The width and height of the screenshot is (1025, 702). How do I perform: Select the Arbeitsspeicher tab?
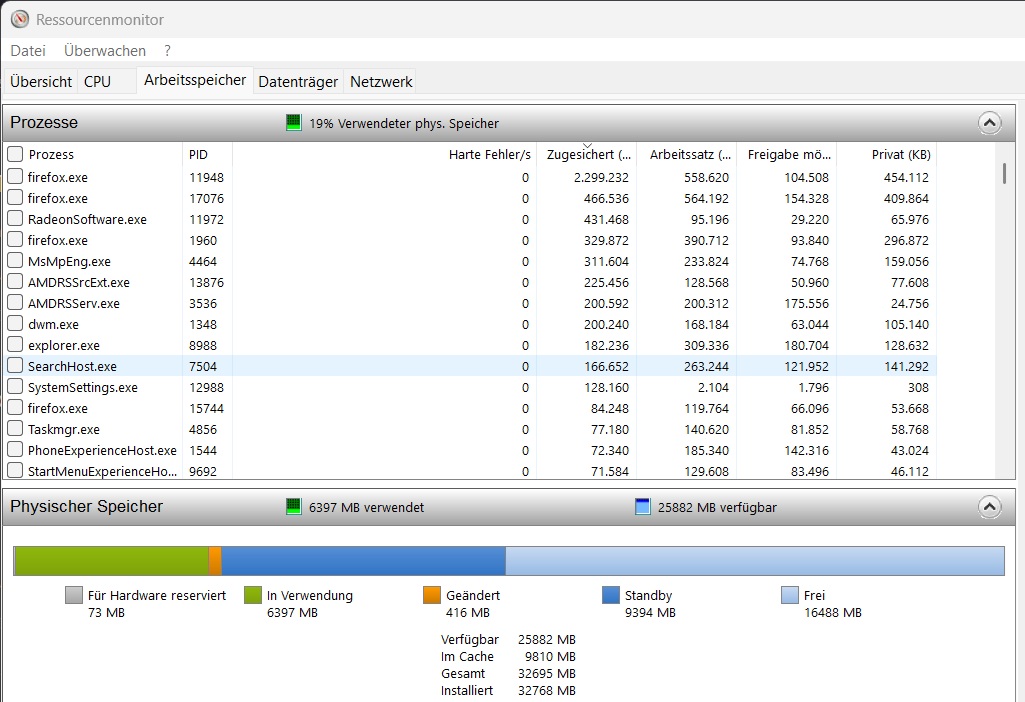[195, 80]
